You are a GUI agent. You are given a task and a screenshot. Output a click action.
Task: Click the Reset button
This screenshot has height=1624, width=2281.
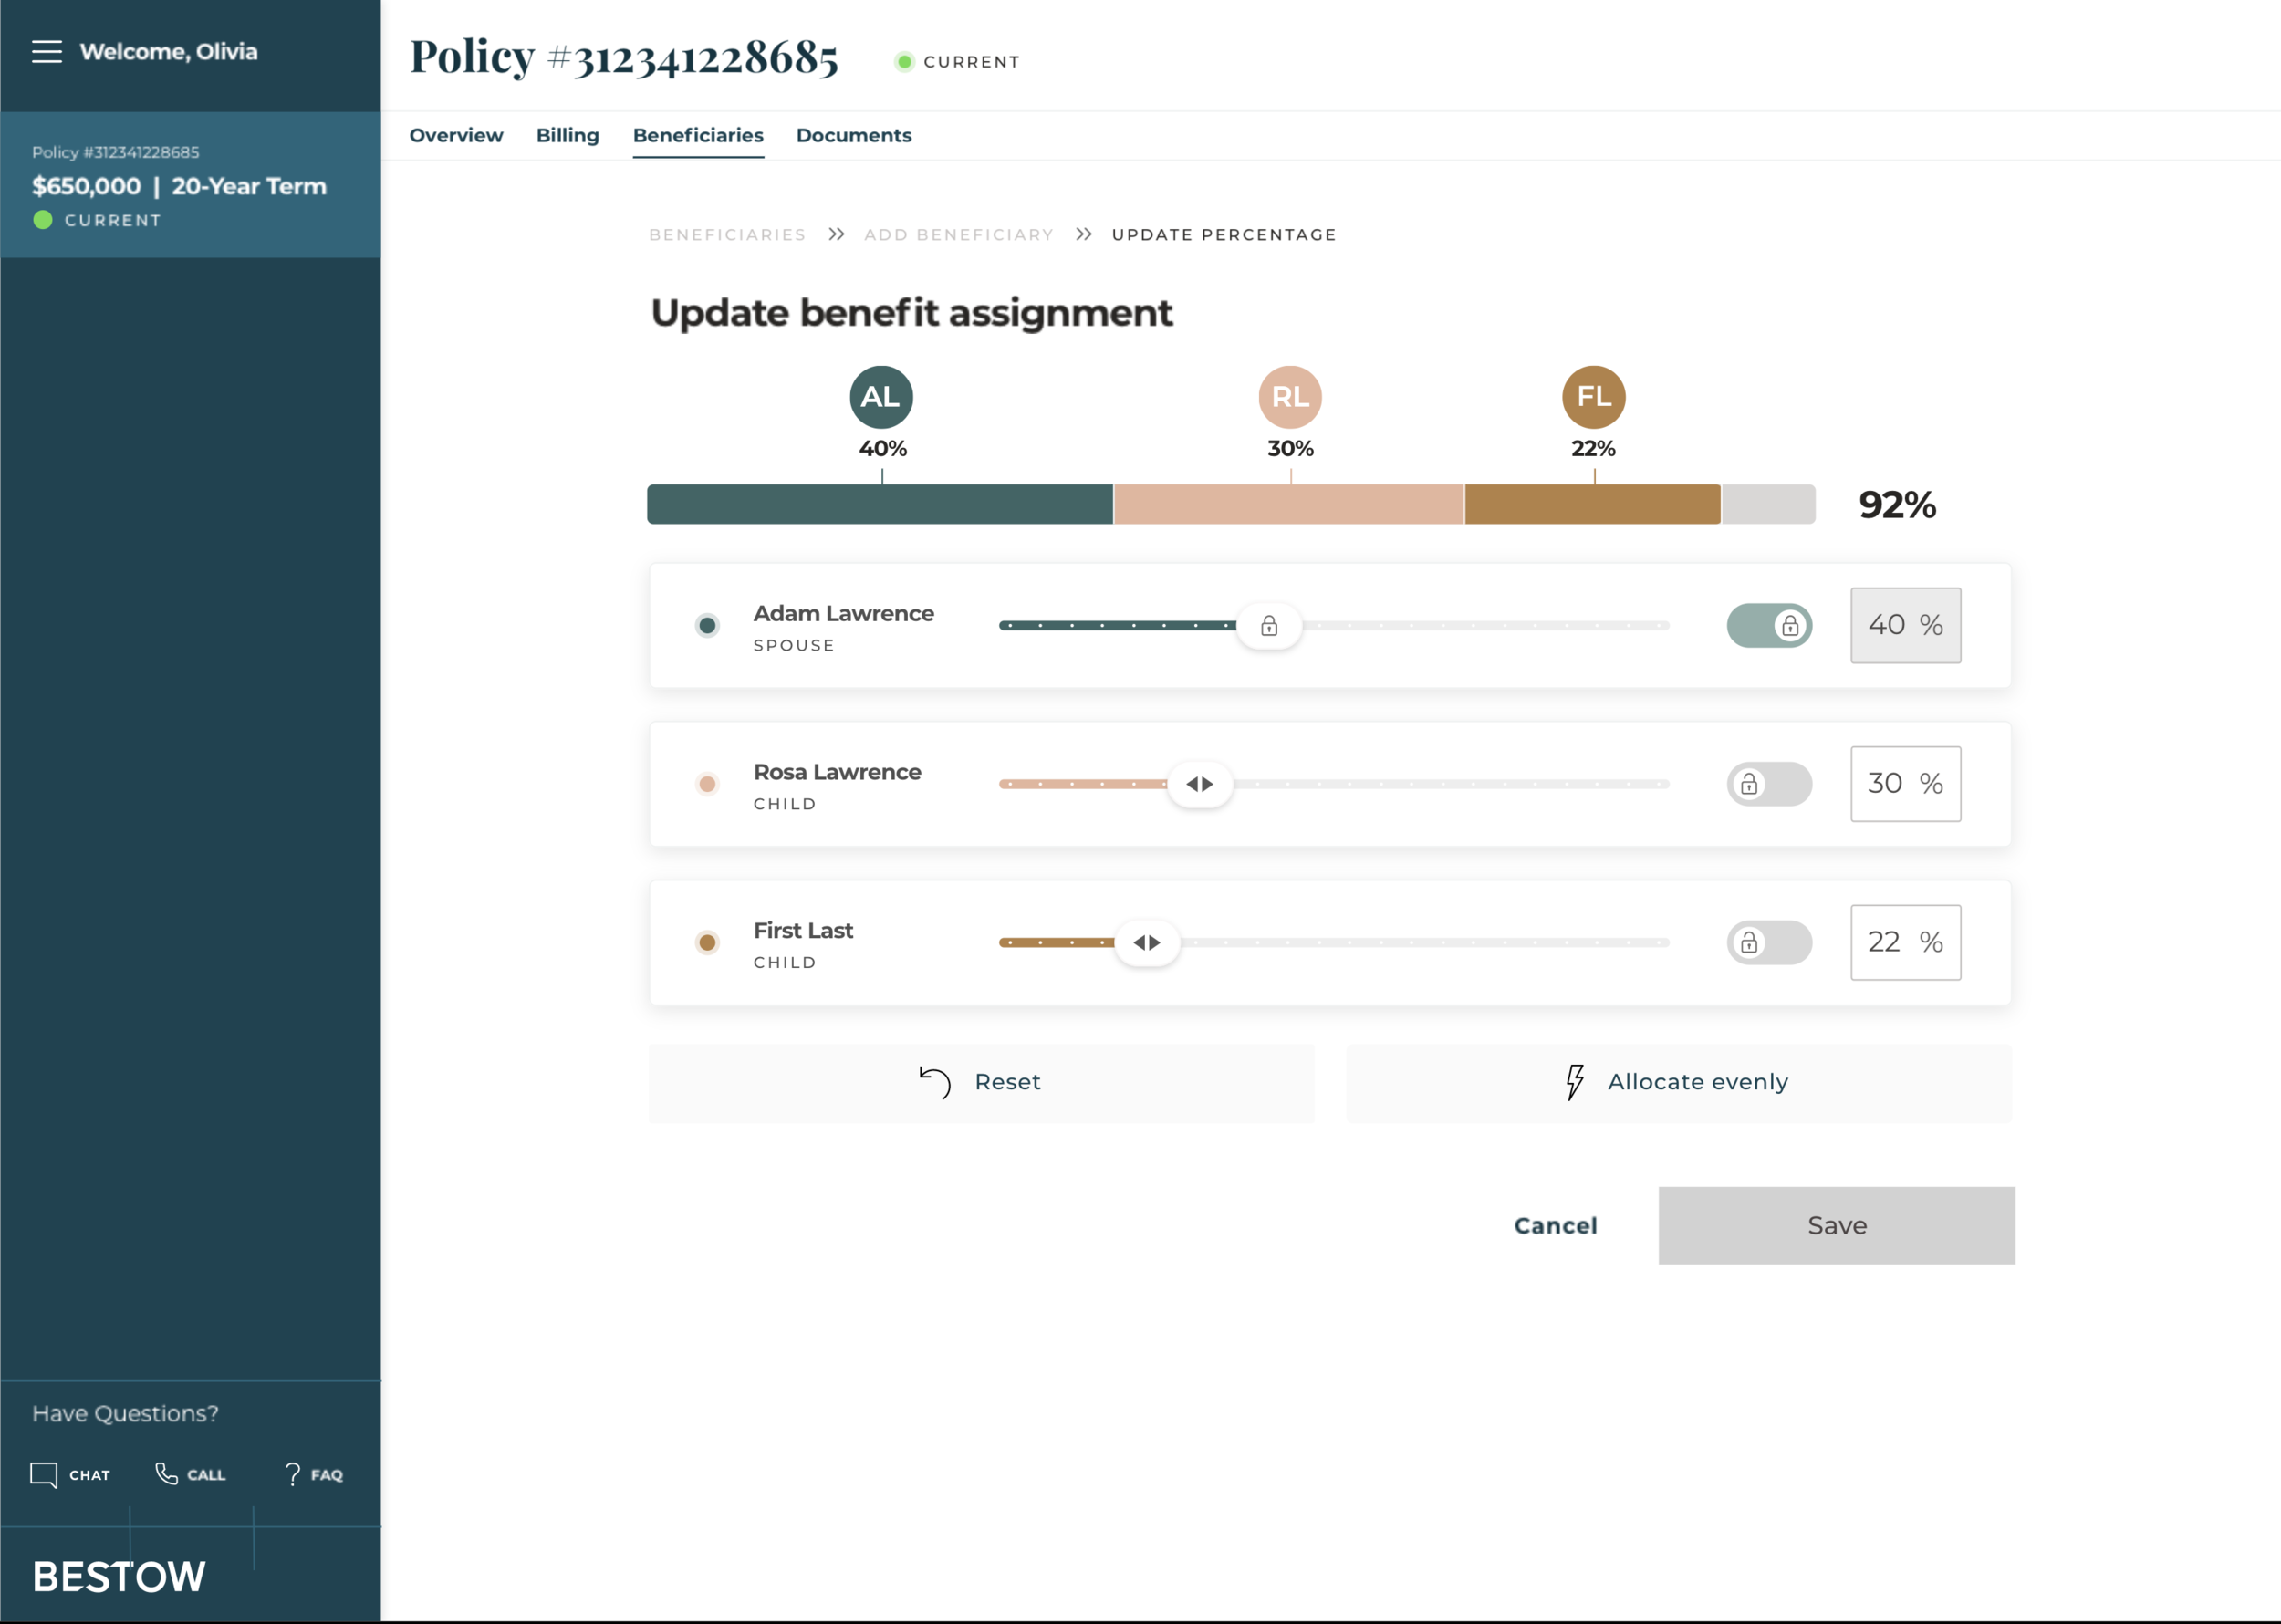981,1083
